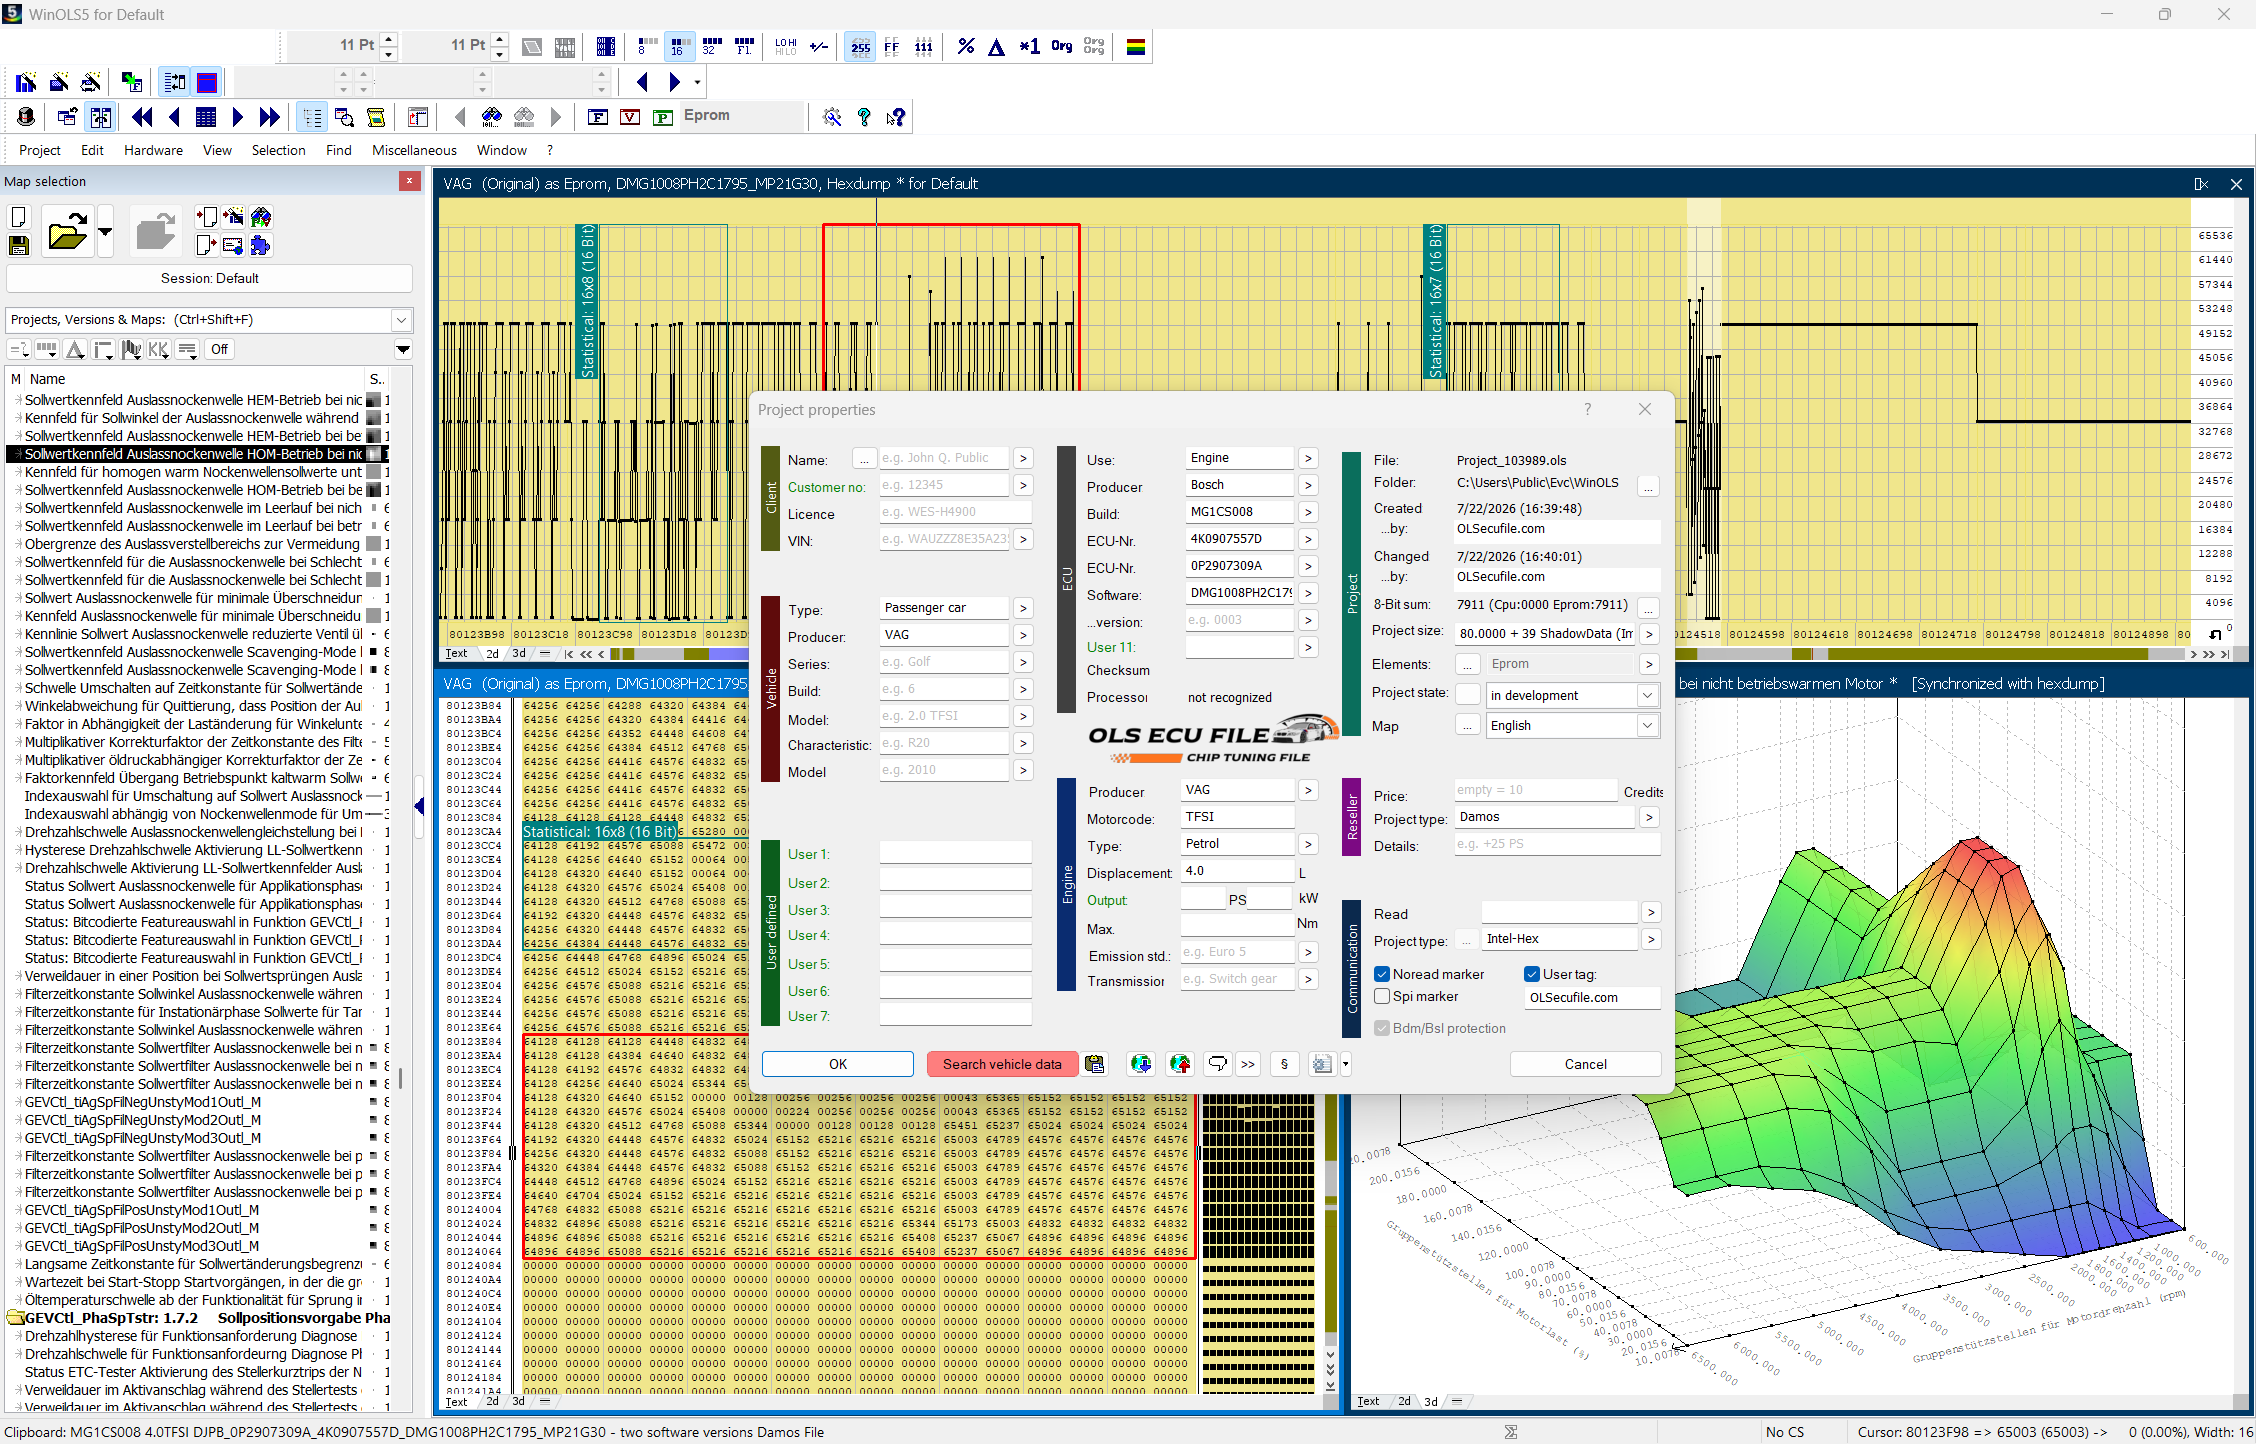Click the green P Eprom button icon

(662, 117)
